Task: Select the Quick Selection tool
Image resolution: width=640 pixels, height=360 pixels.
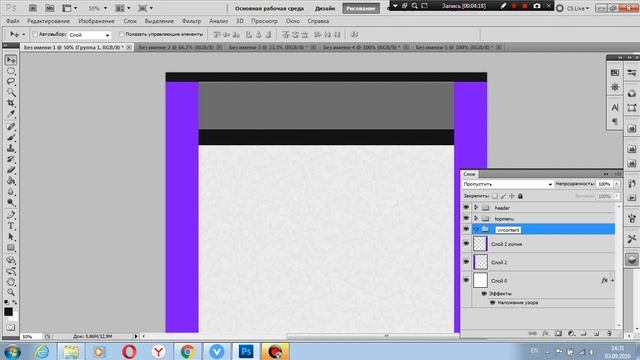Action: [x=11, y=92]
